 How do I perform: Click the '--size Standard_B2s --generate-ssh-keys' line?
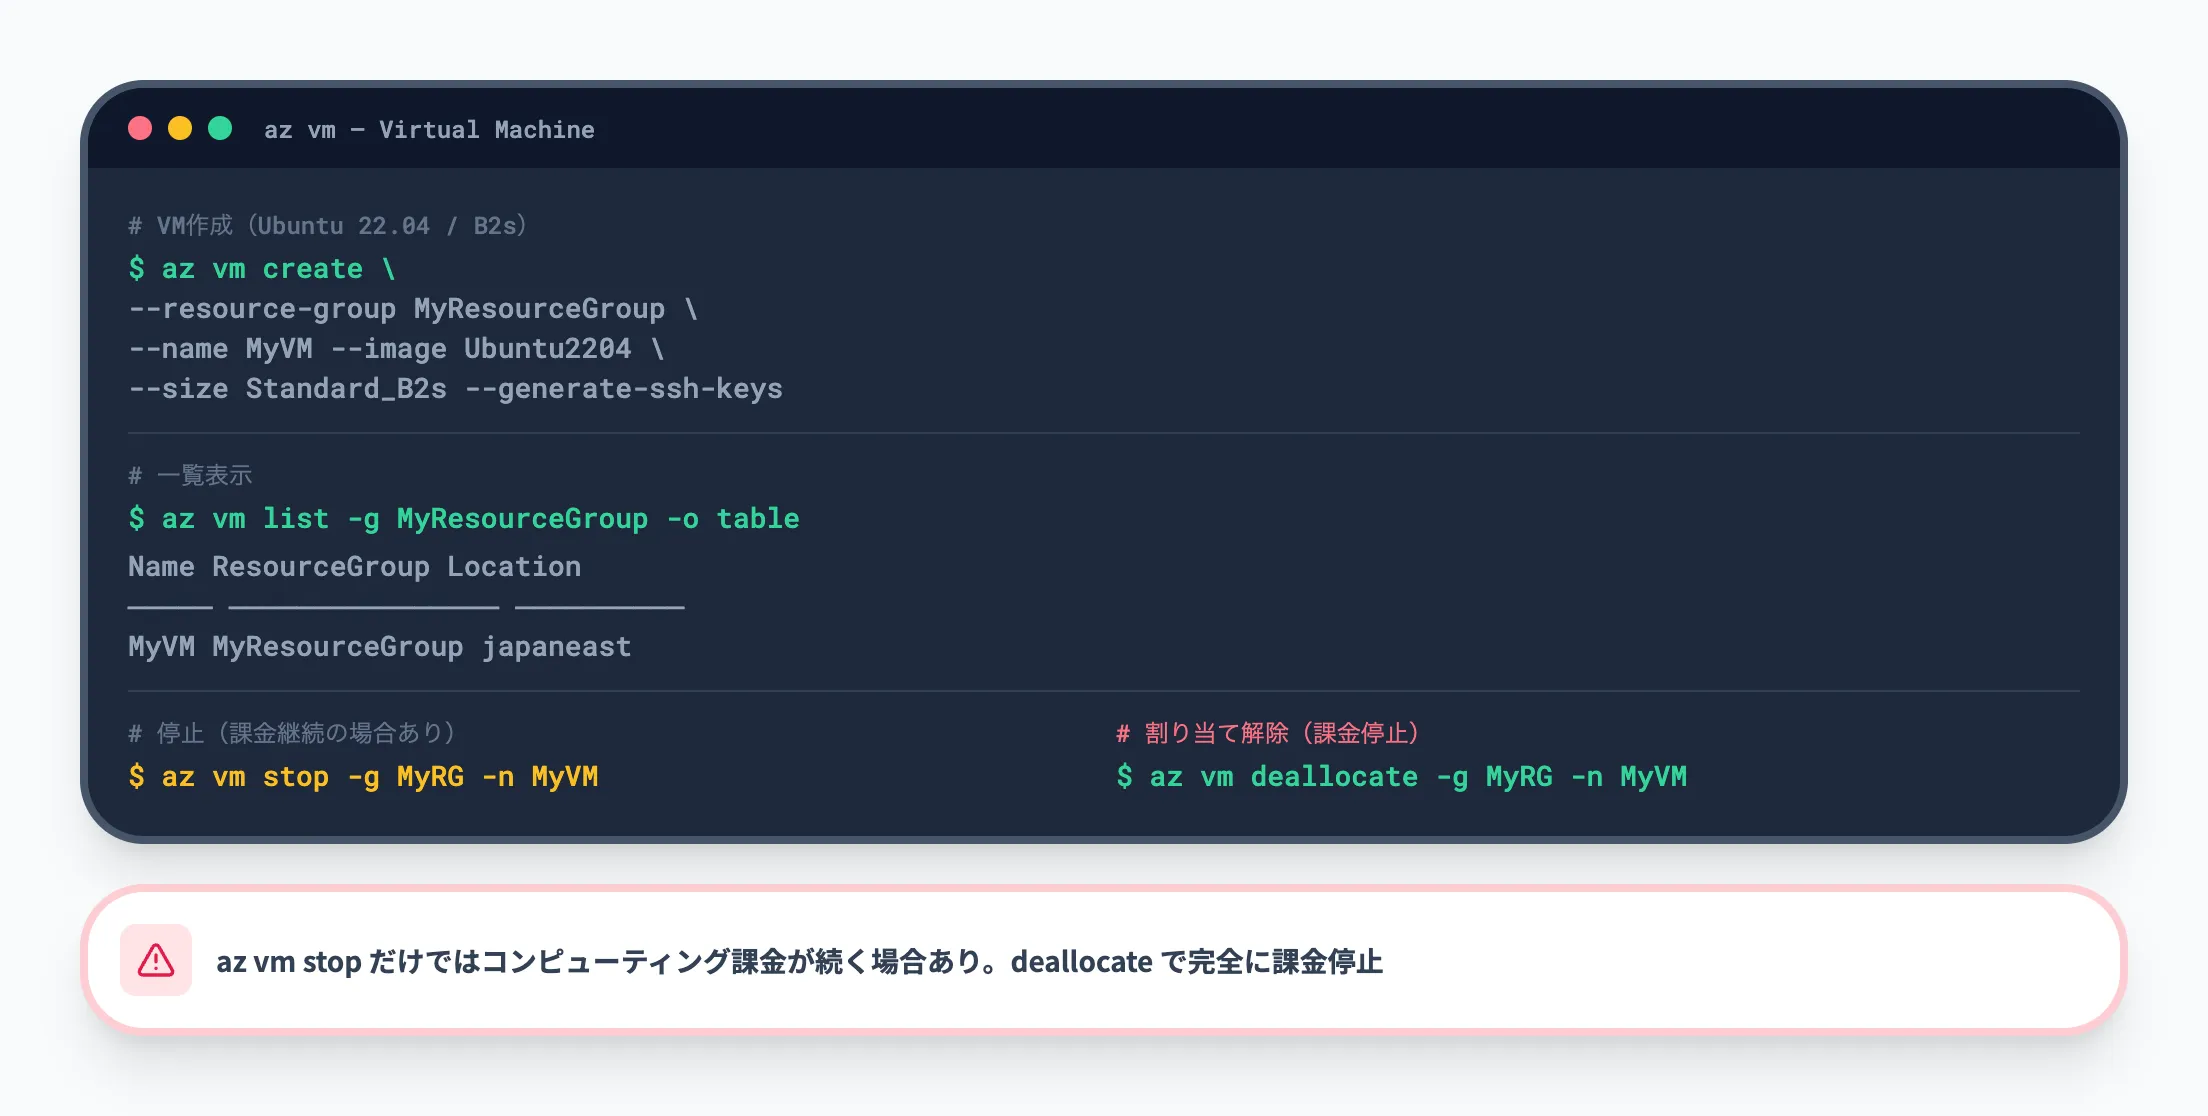(455, 389)
